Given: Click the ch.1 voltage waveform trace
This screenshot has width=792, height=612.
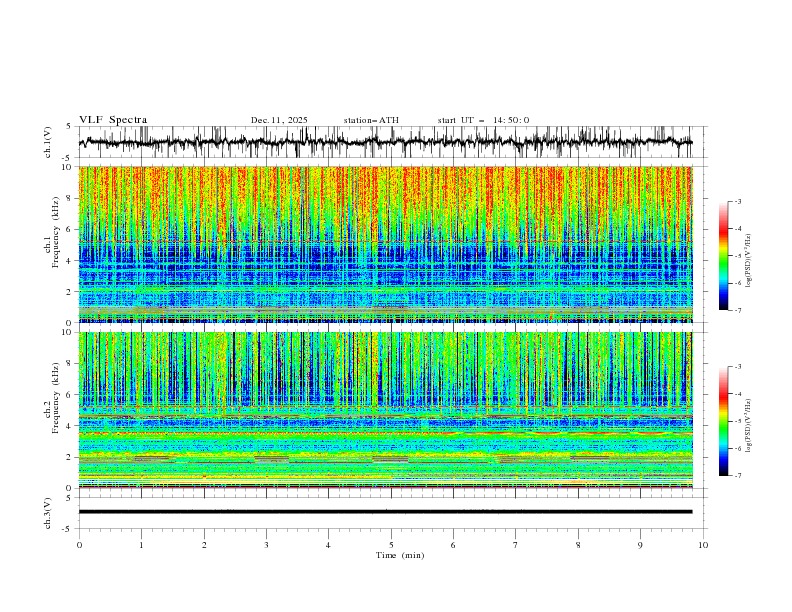Looking at the screenshot, I should (x=385, y=142).
